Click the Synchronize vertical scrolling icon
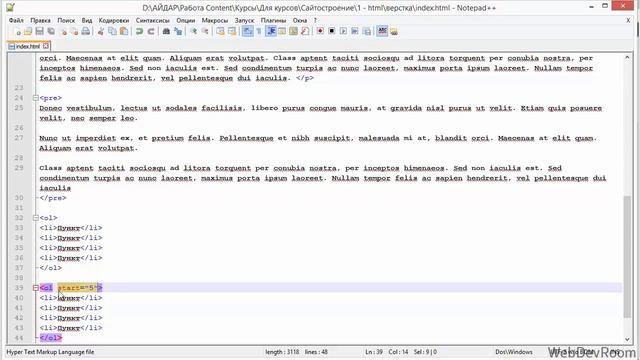Screen dimensions: 640x360 pos(220,31)
